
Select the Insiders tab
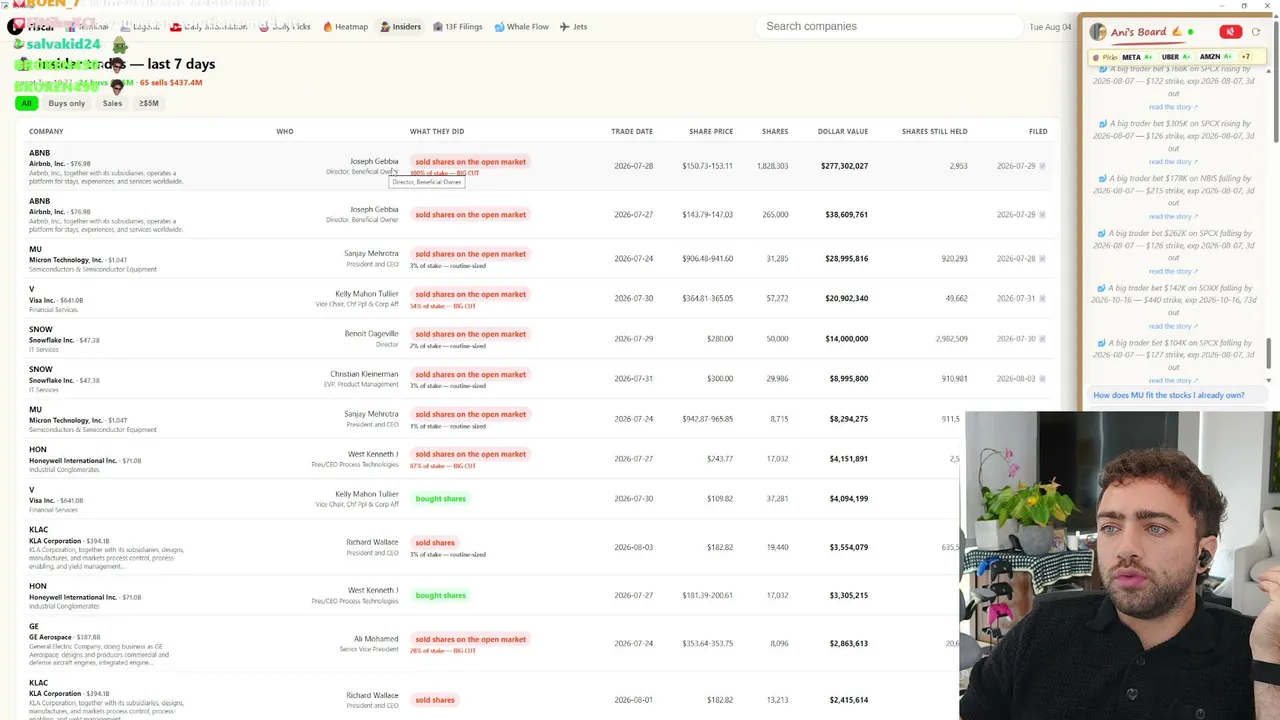point(401,26)
